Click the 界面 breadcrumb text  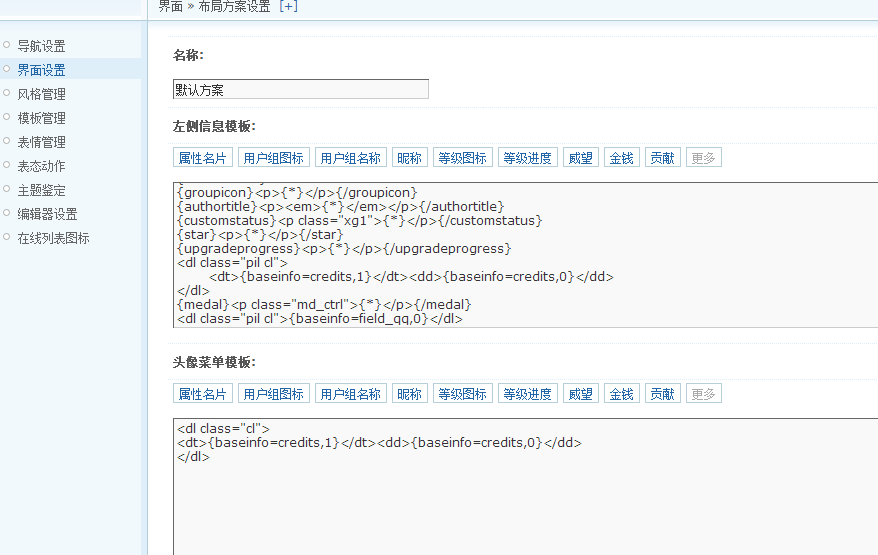170,6
